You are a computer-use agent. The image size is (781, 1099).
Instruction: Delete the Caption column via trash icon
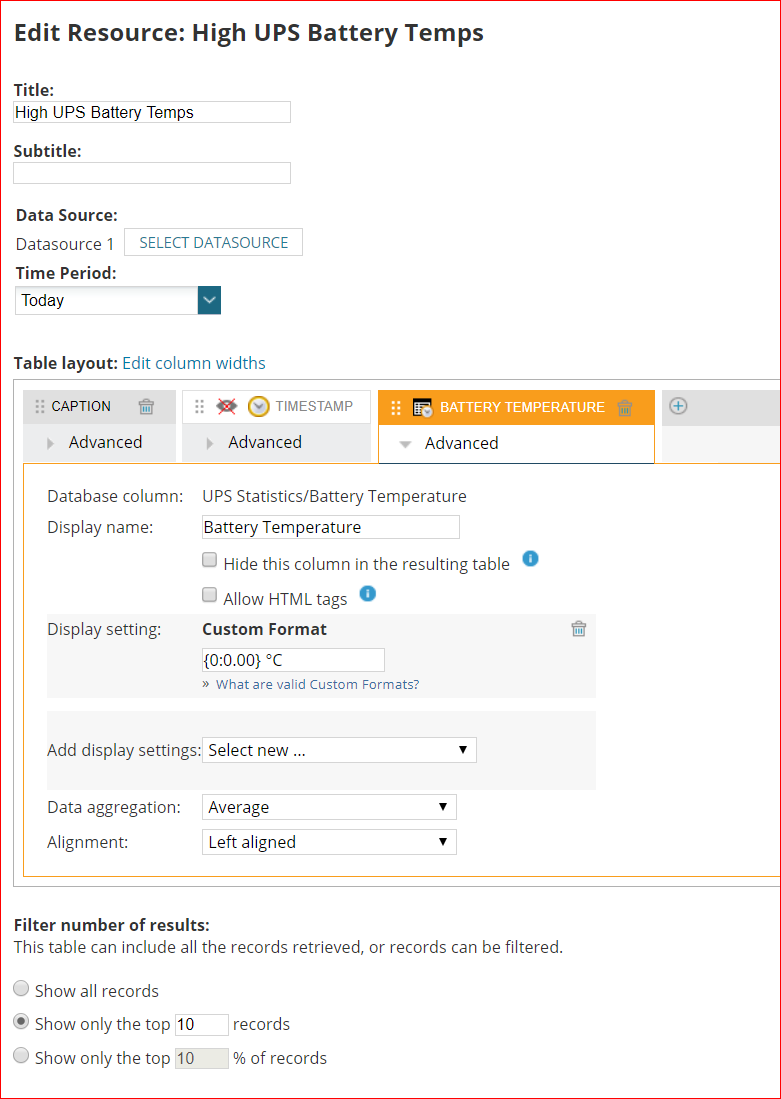click(146, 407)
